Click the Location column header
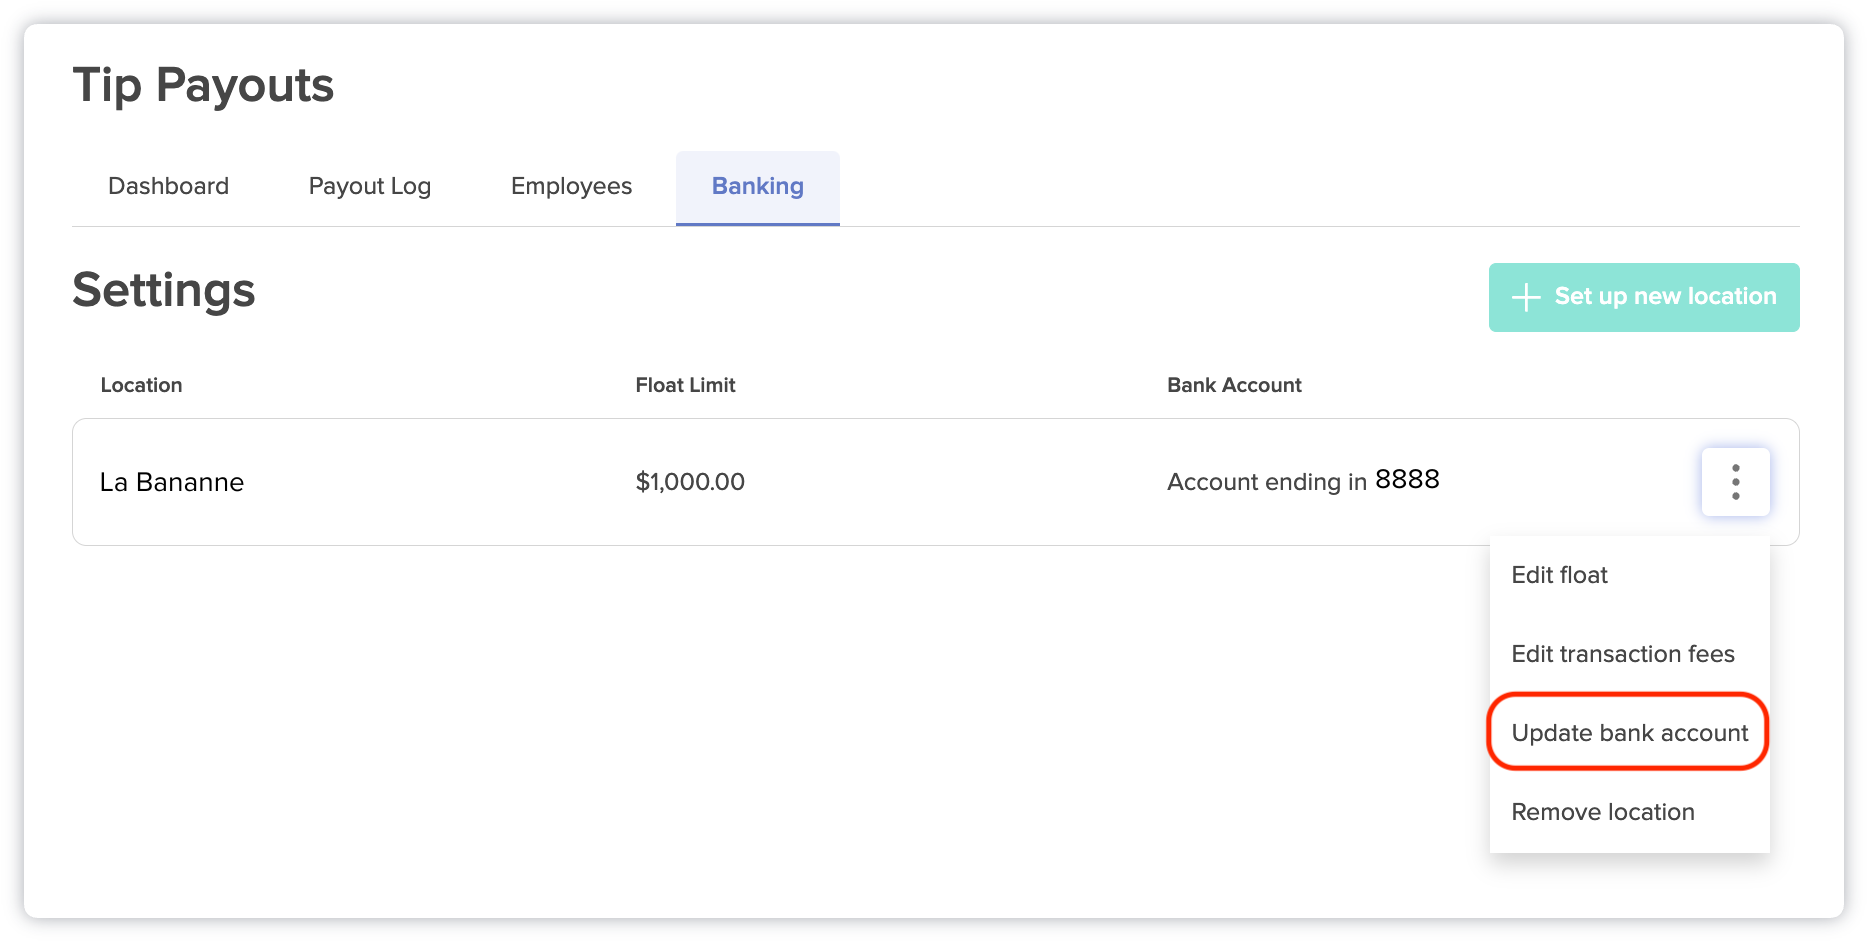Image resolution: width=1868 pixels, height=942 pixels. click(x=141, y=384)
